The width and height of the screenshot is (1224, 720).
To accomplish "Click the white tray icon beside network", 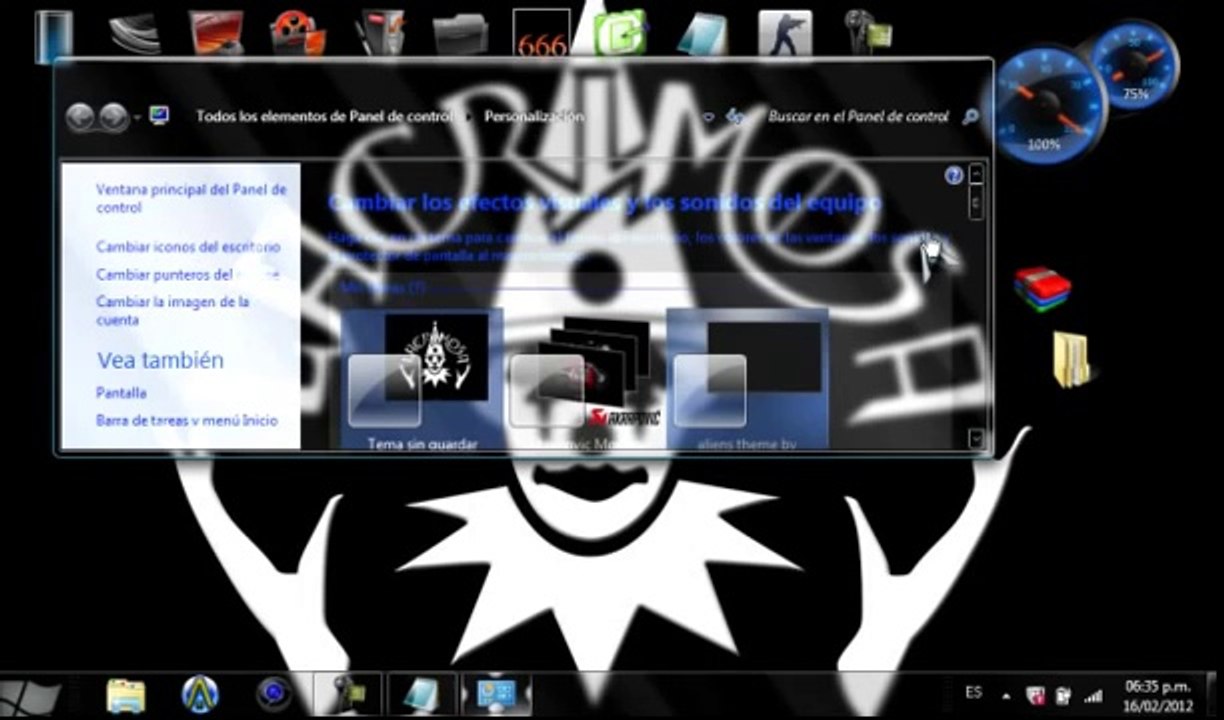I will (1064, 696).
